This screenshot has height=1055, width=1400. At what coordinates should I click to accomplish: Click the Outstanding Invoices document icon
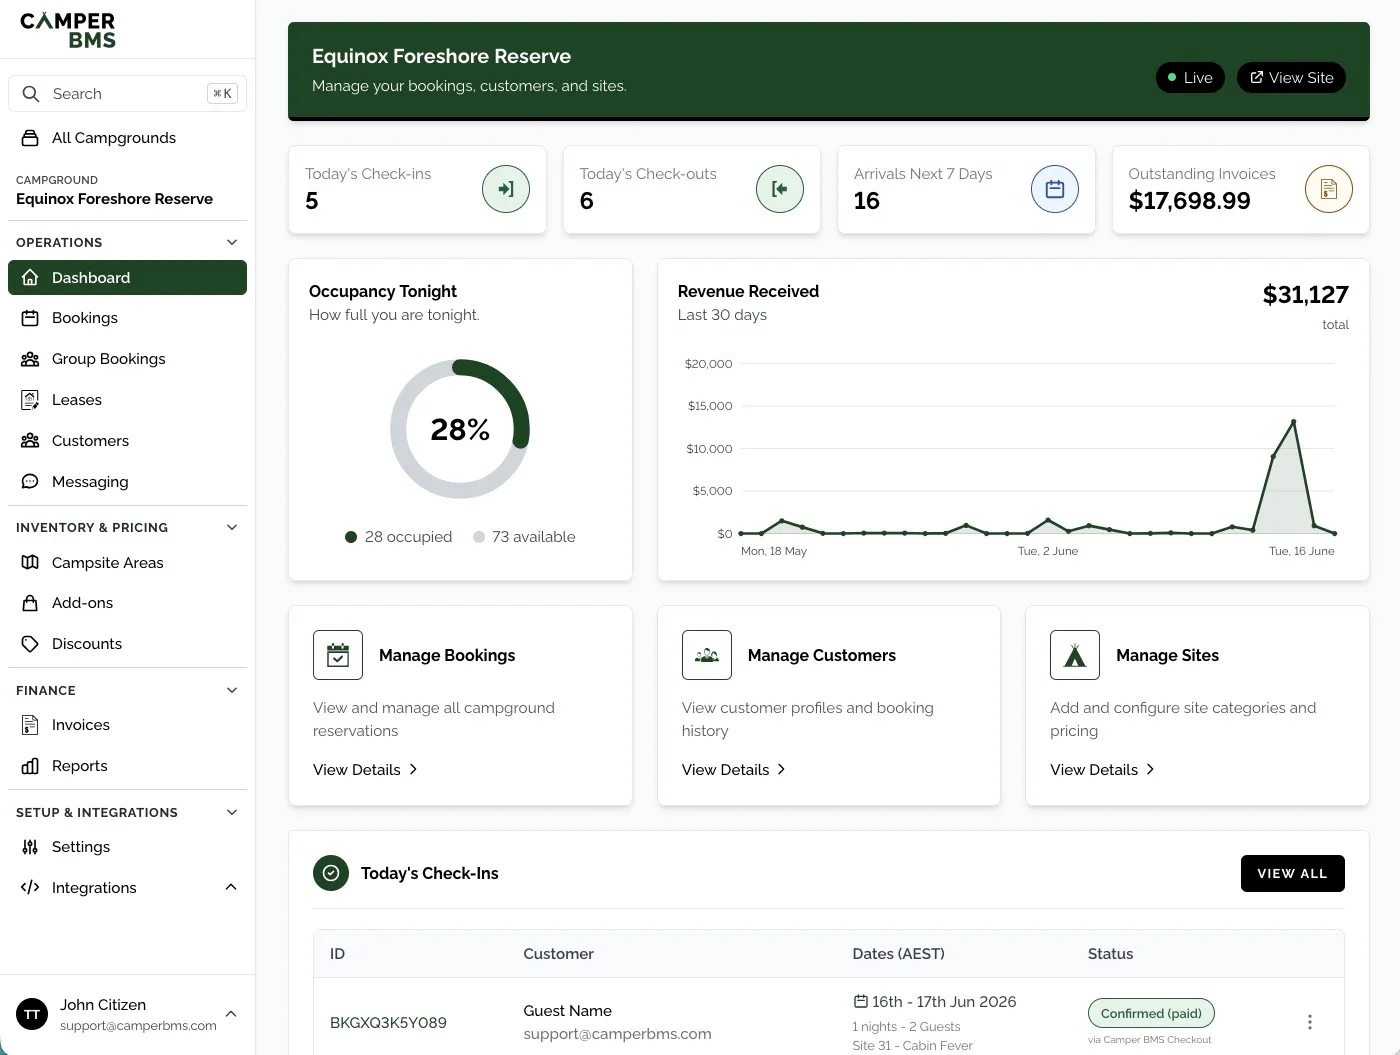pos(1329,189)
